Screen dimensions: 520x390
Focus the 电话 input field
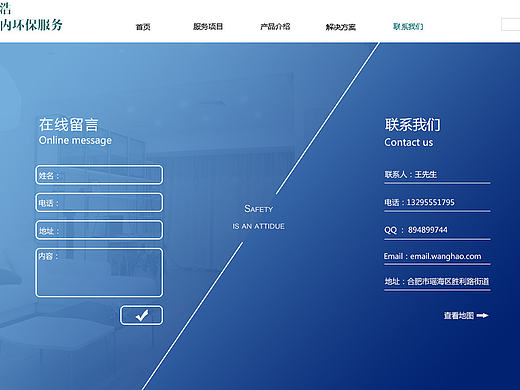99,202
